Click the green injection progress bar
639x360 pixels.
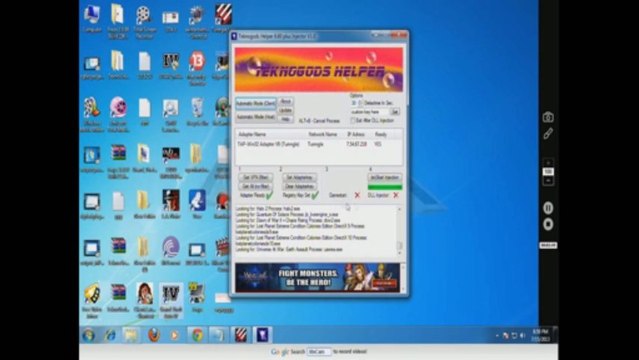click(385, 187)
